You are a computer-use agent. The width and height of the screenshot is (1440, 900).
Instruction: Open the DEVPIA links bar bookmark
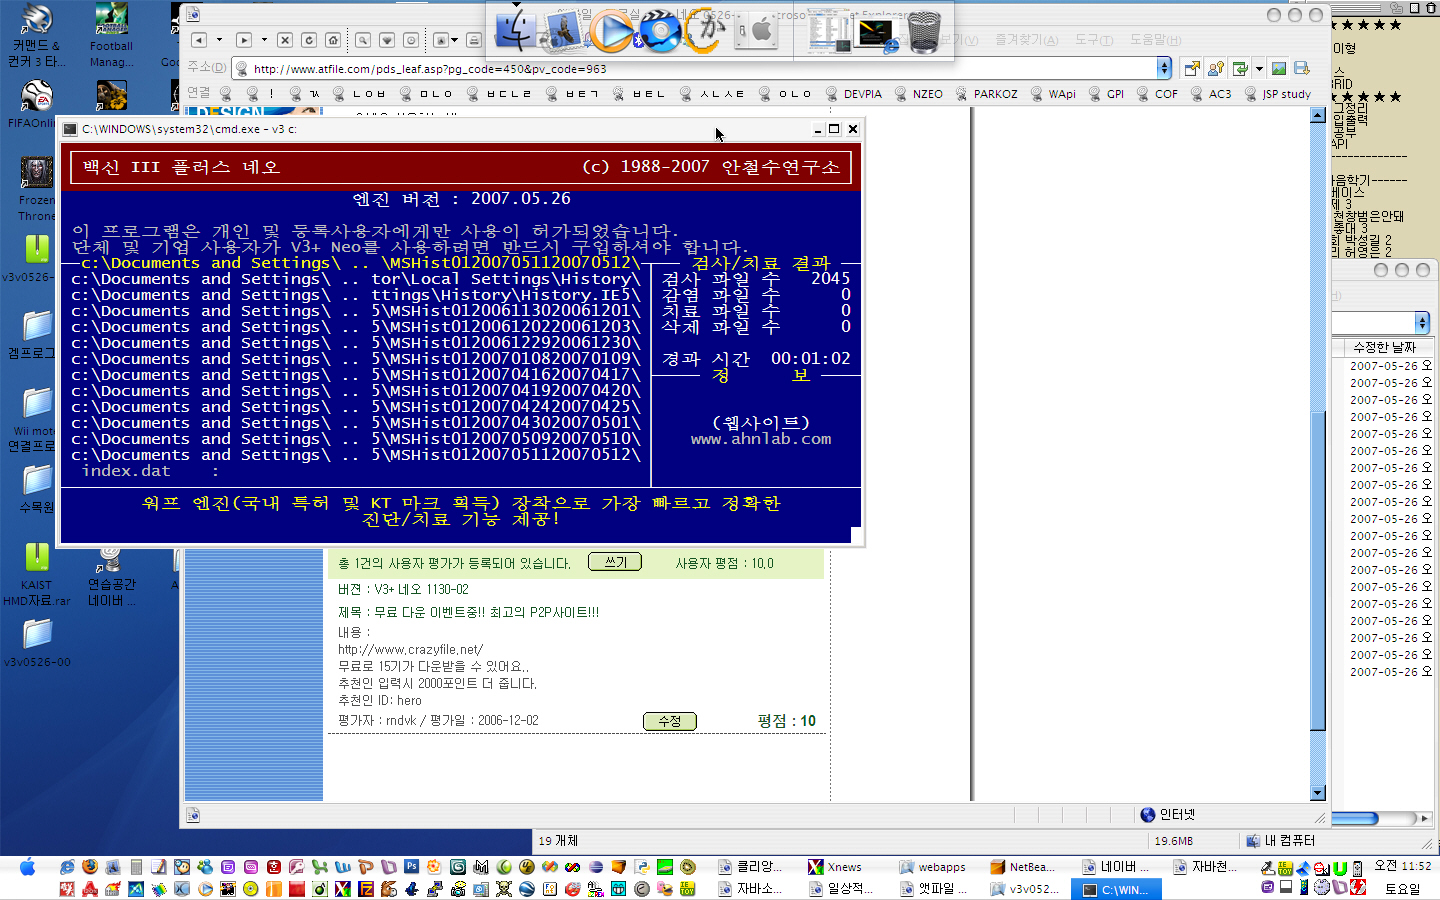(854, 94)
